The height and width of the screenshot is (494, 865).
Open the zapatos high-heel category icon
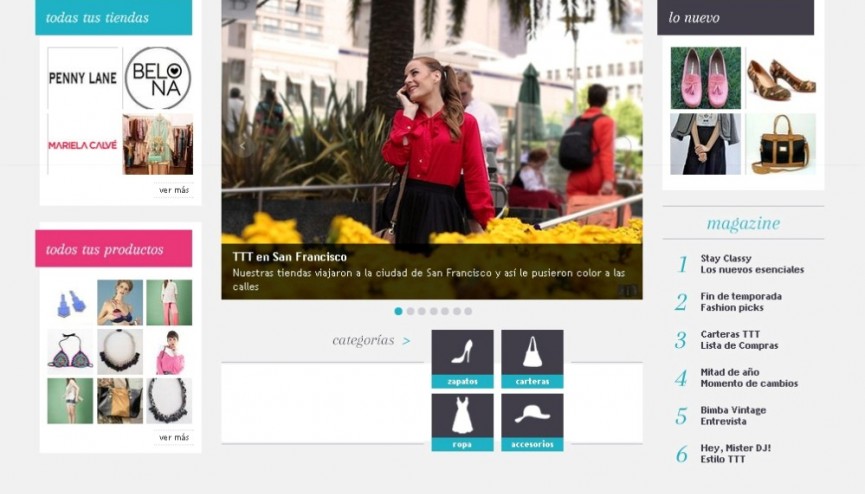[462, 359]
